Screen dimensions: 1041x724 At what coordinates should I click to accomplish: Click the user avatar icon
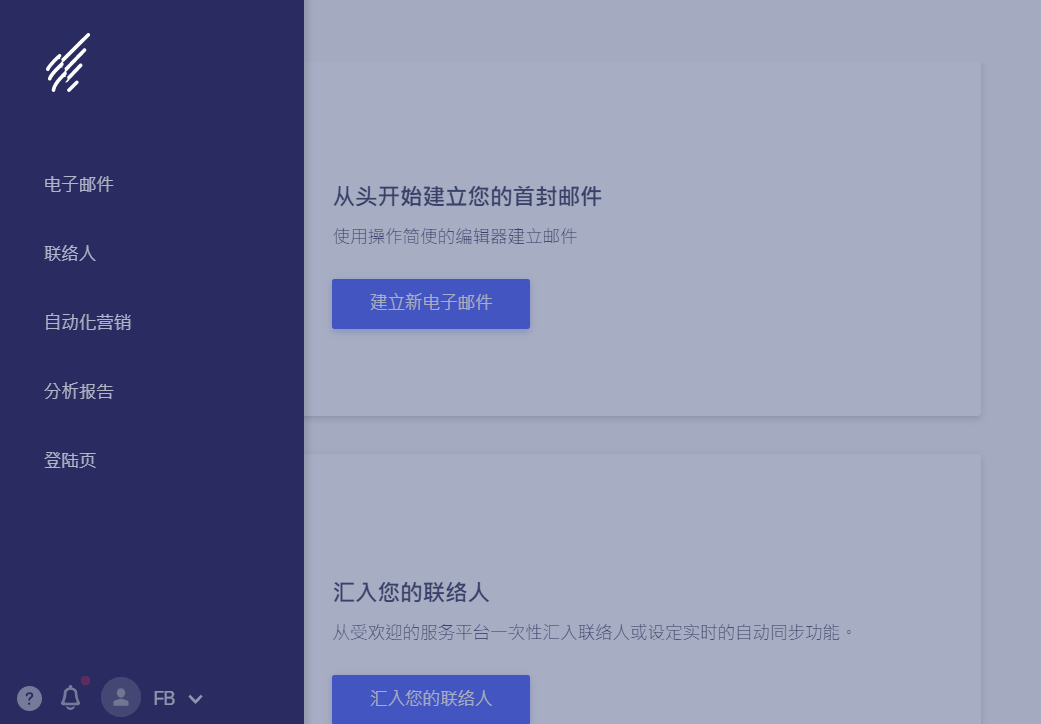pos(121,698)
